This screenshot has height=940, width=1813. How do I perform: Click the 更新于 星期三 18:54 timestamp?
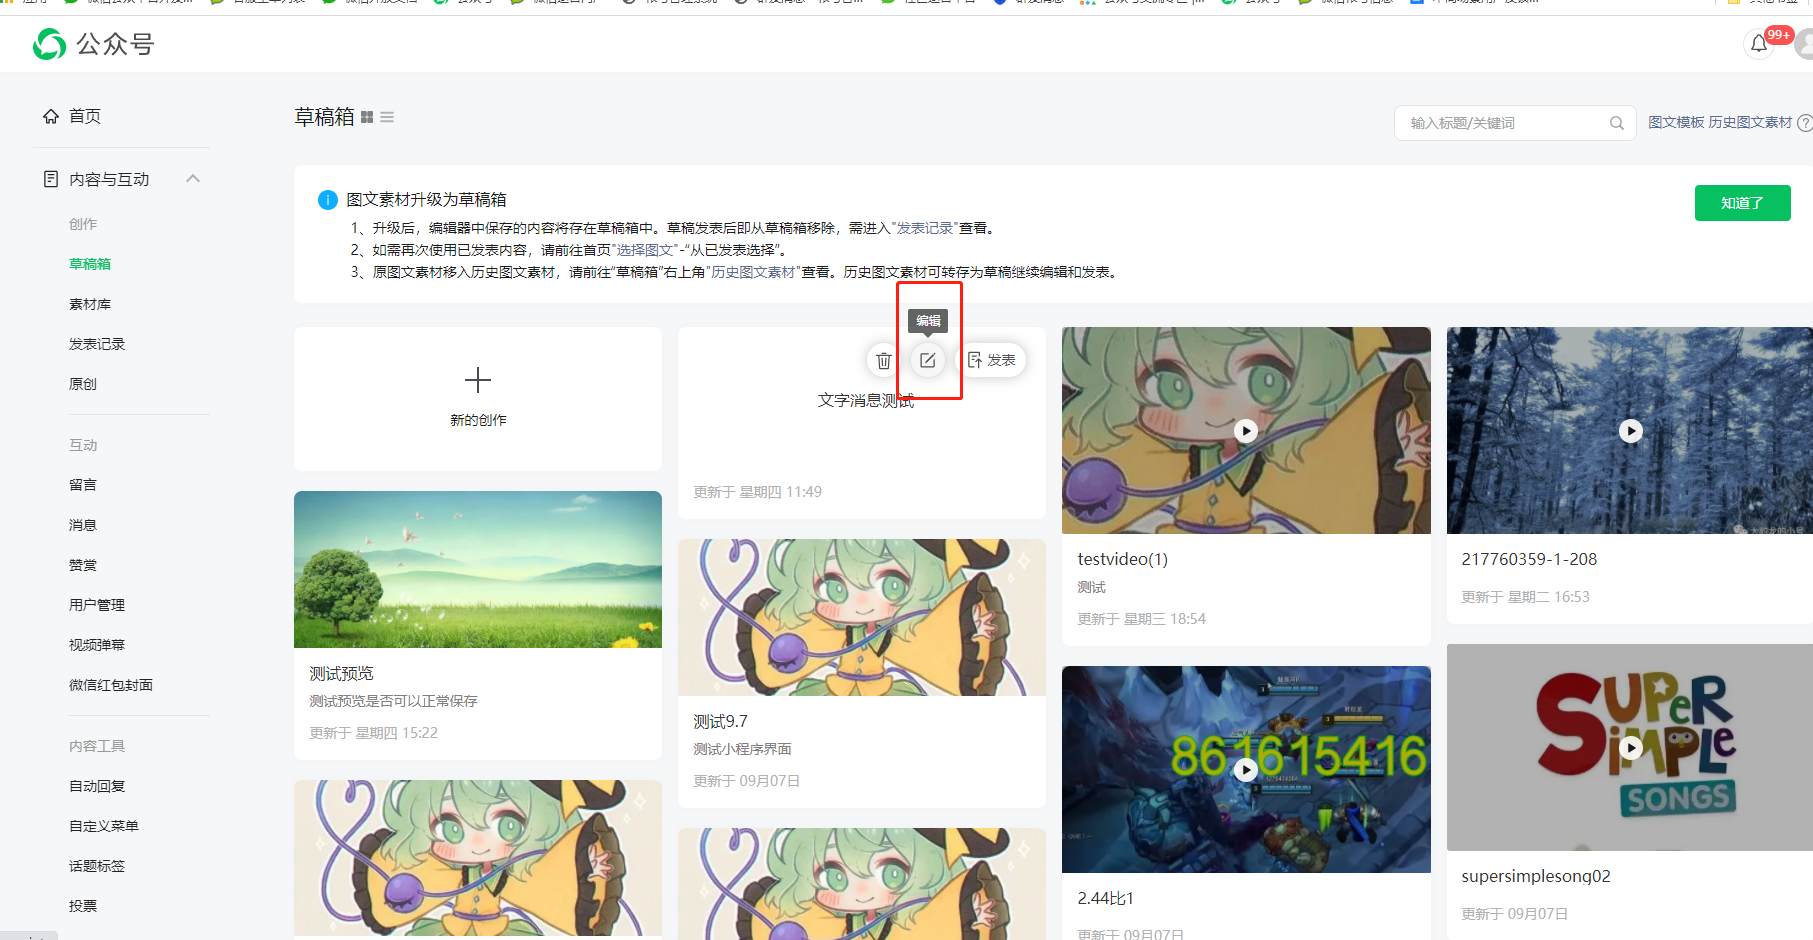pyautogui.click(x=1142, y=619)
